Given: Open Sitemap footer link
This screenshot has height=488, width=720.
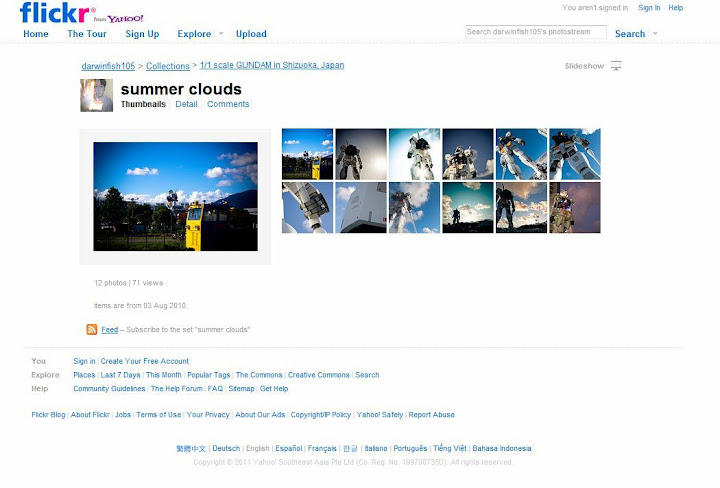Looking at the screenshot, I should click(242, 389).
